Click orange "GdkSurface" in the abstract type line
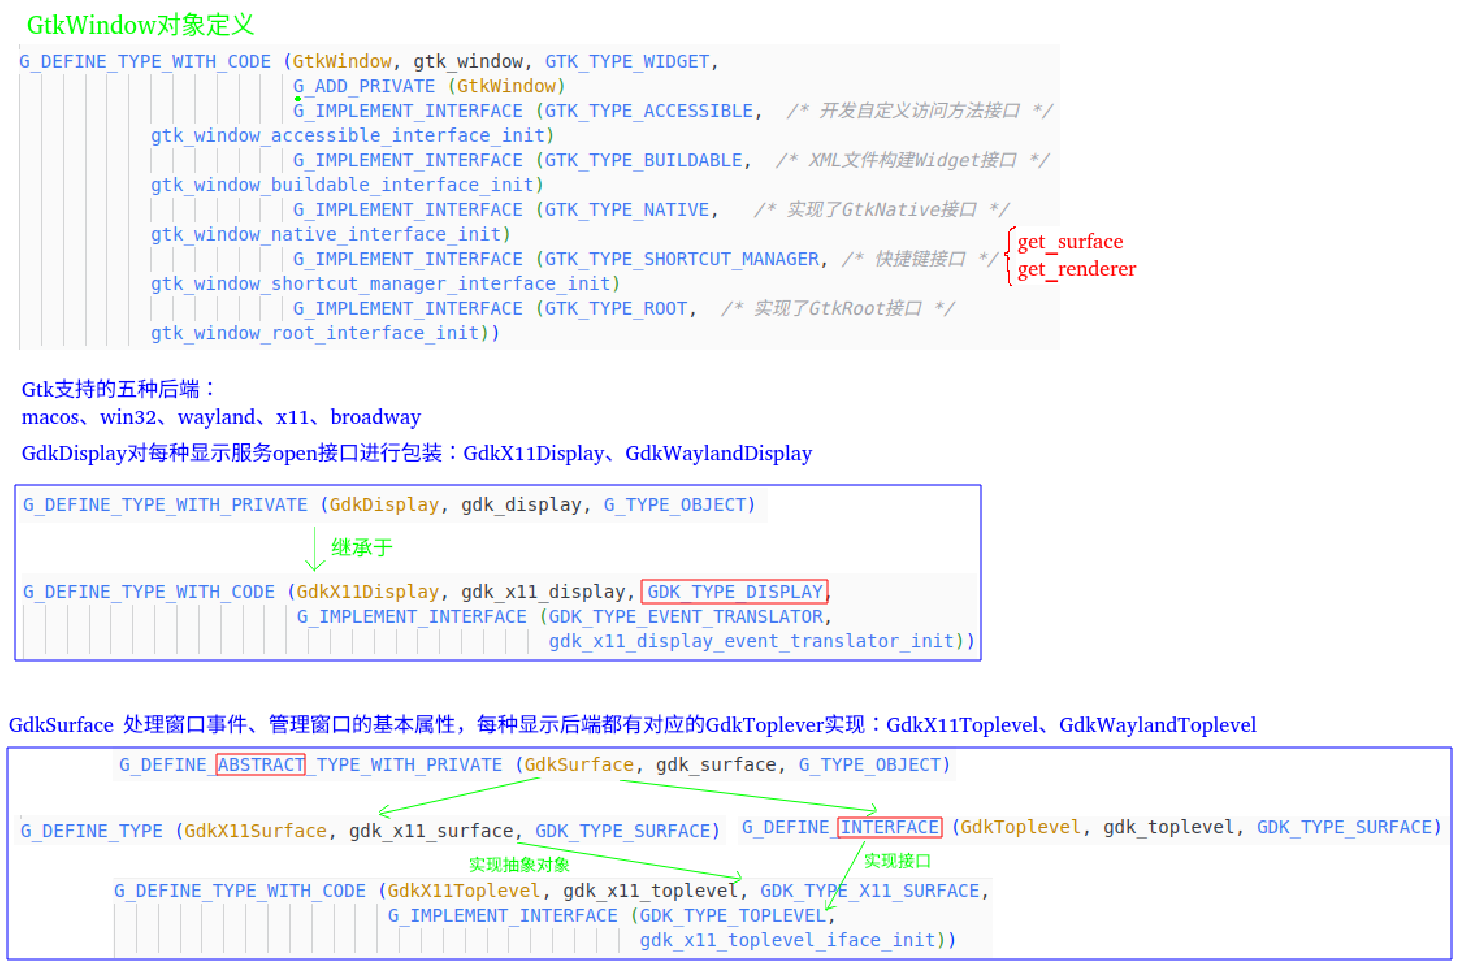The image size is (1481, 971). point(579,765)
